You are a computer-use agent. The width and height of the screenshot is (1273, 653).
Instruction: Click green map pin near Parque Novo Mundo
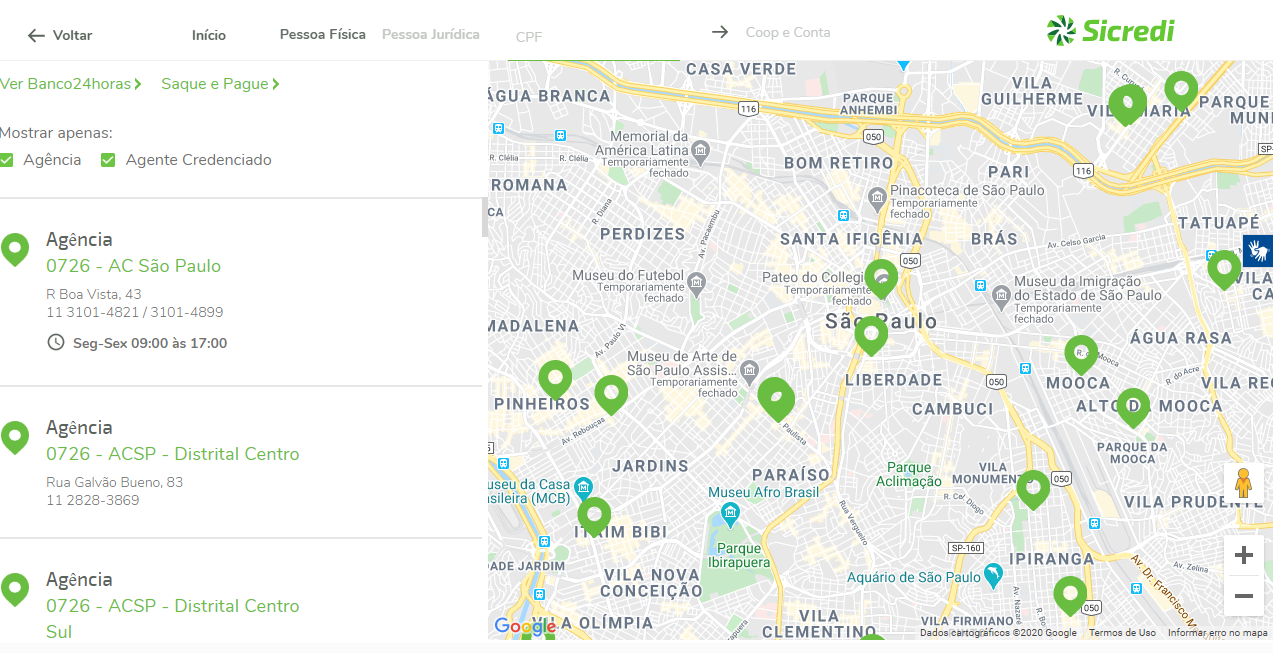[x=1181, y=90]
